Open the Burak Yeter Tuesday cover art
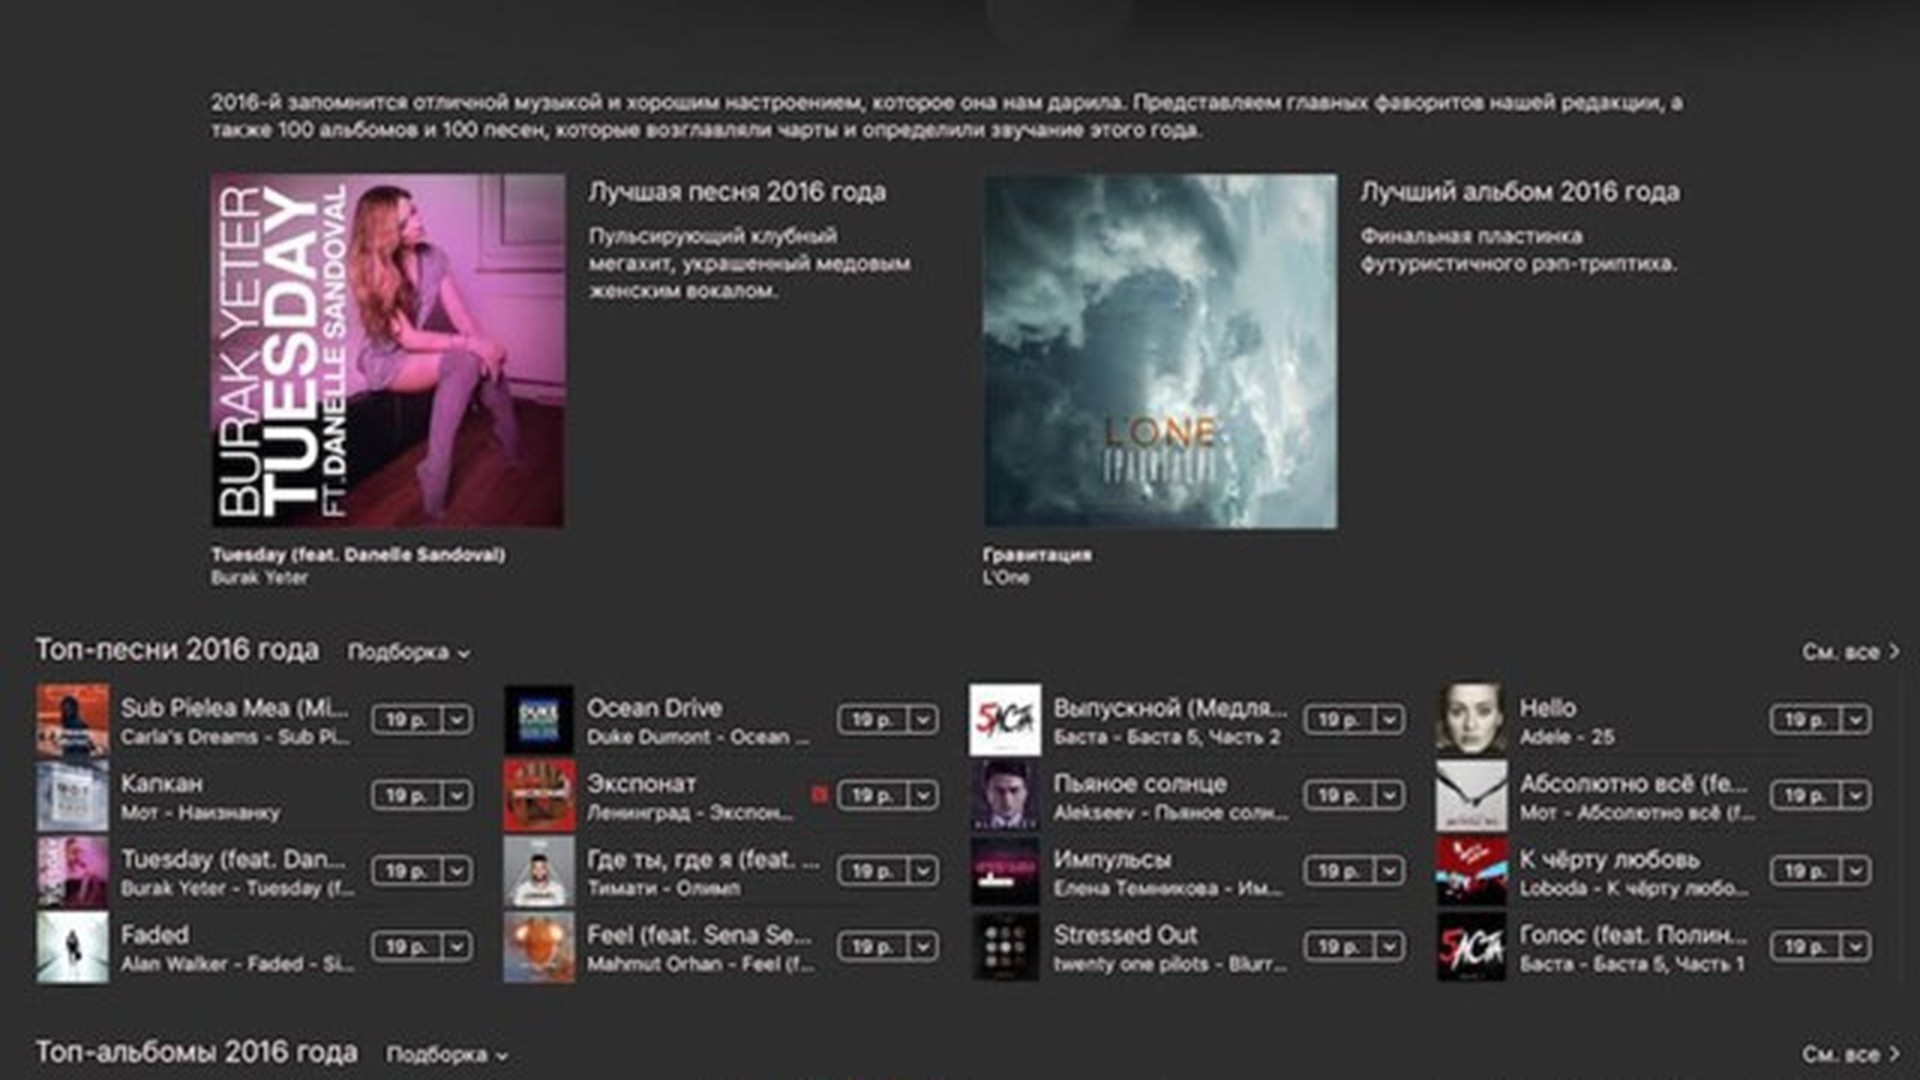The image size is (1920, 1080). click(x=388, y=351)
